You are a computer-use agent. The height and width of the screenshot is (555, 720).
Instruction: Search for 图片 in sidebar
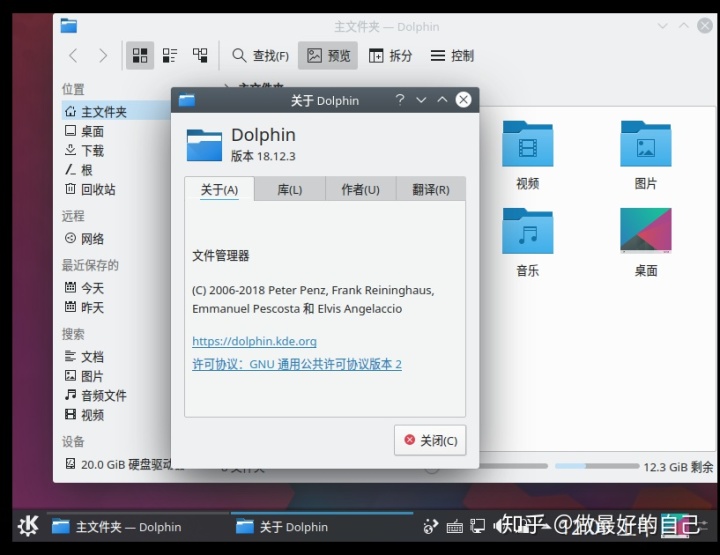click(x=84, y=376)
